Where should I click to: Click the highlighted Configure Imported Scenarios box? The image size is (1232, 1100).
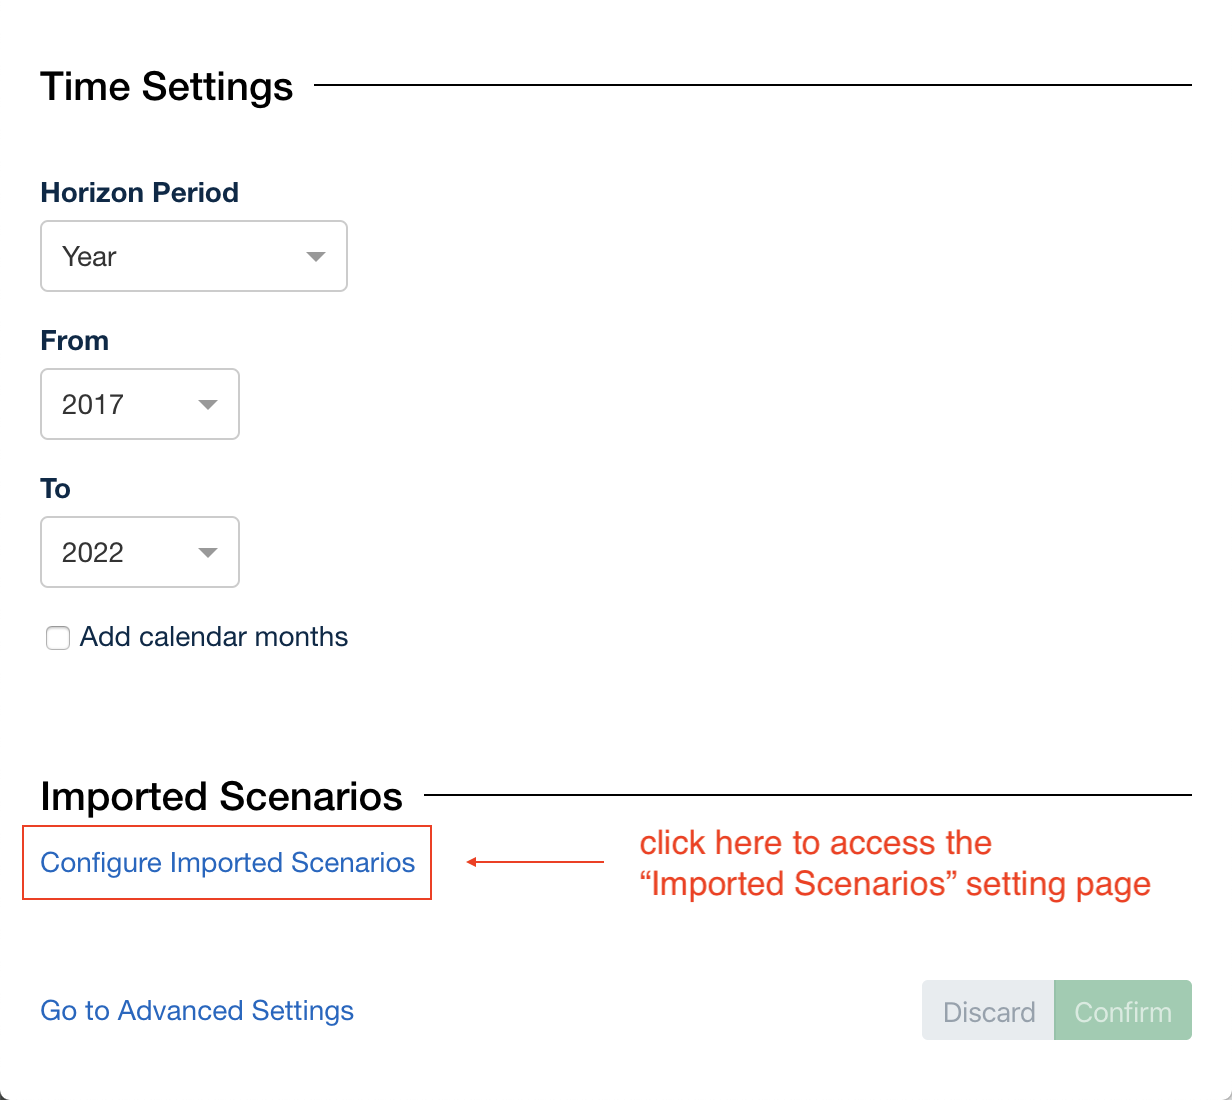point(227,862)
